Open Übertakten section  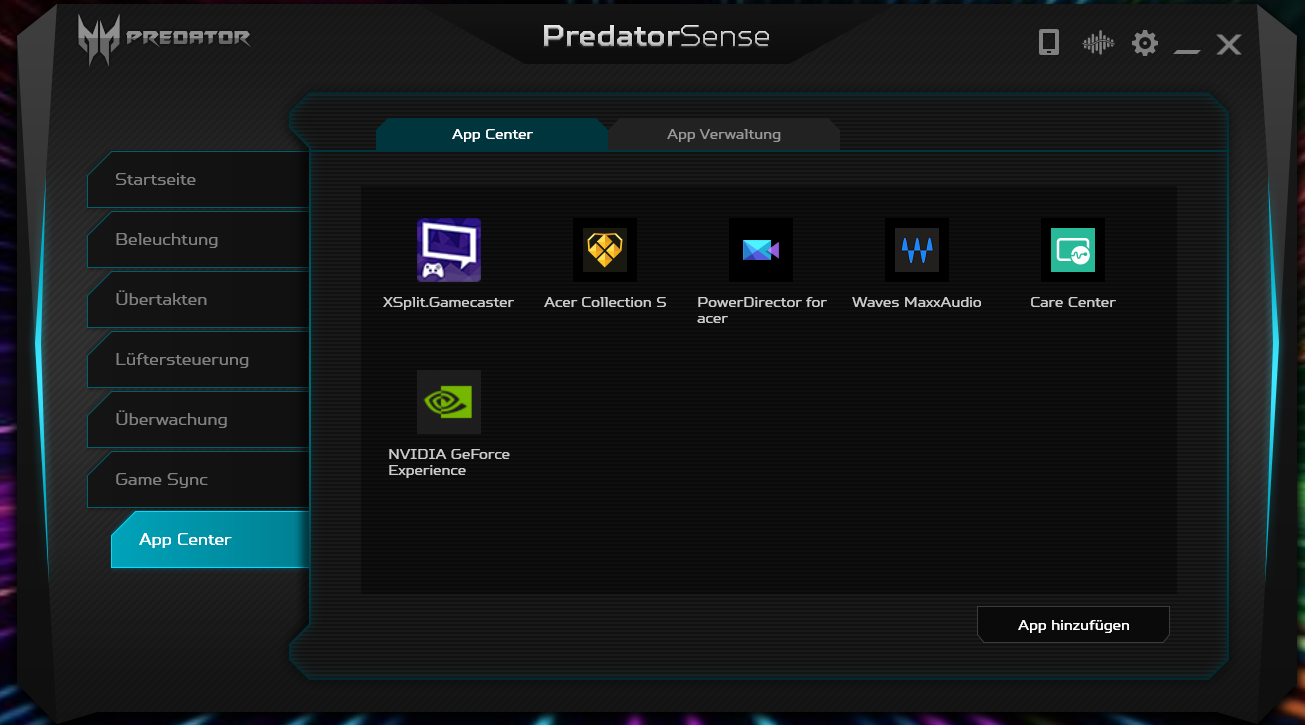point(198,300)
